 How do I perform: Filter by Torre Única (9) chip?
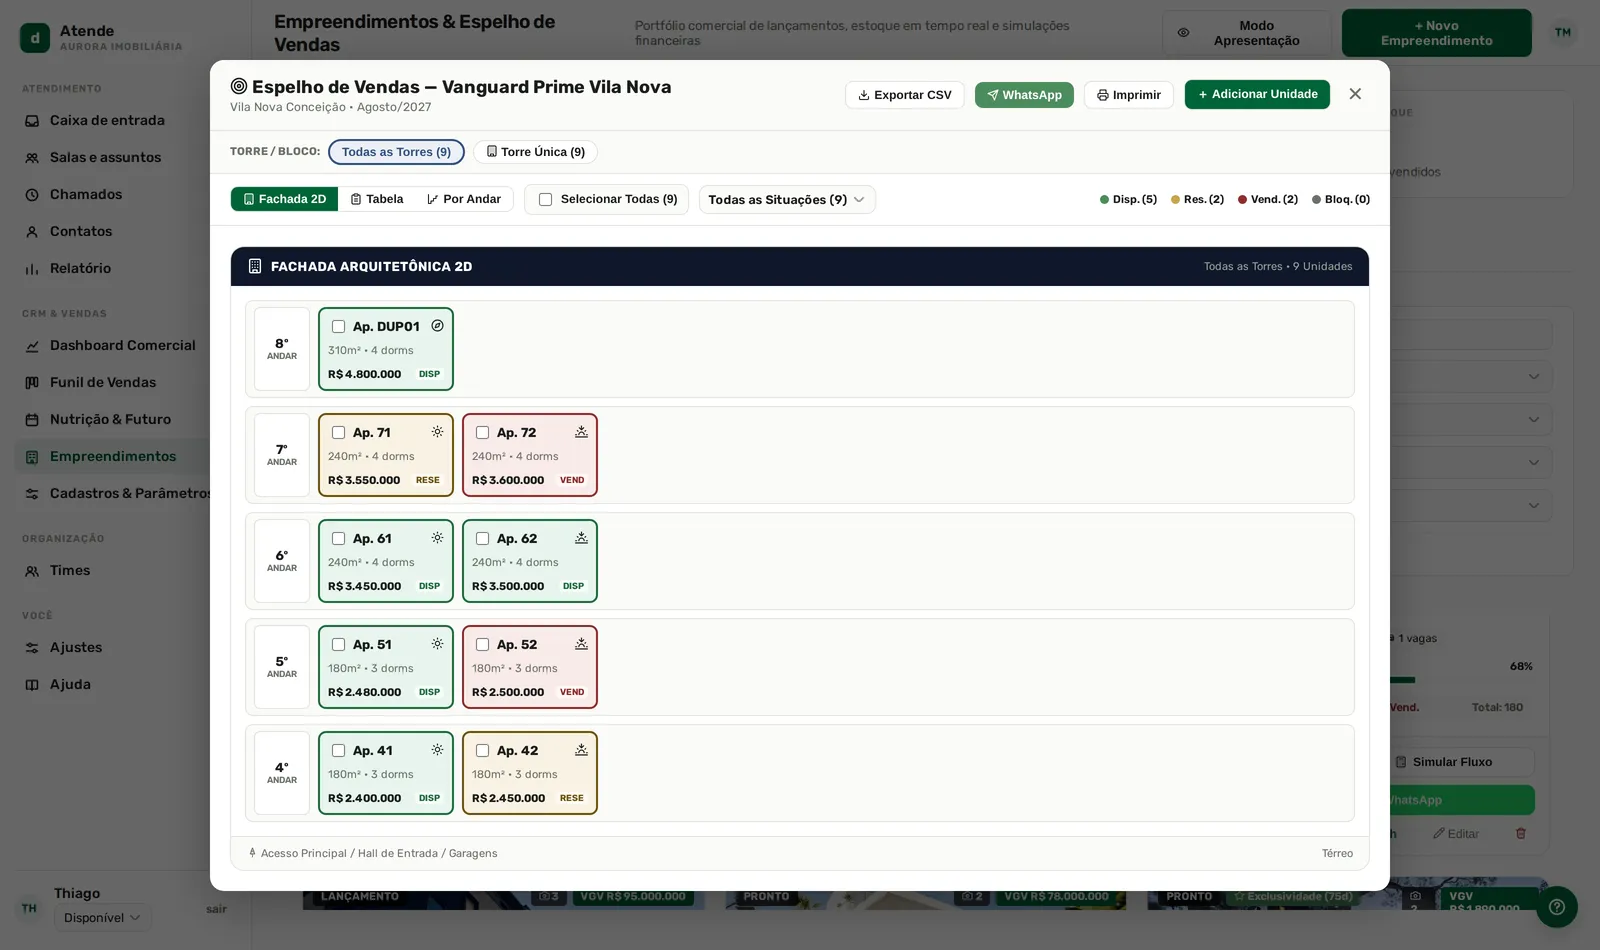pyautogui.click(x=535, y=152)
